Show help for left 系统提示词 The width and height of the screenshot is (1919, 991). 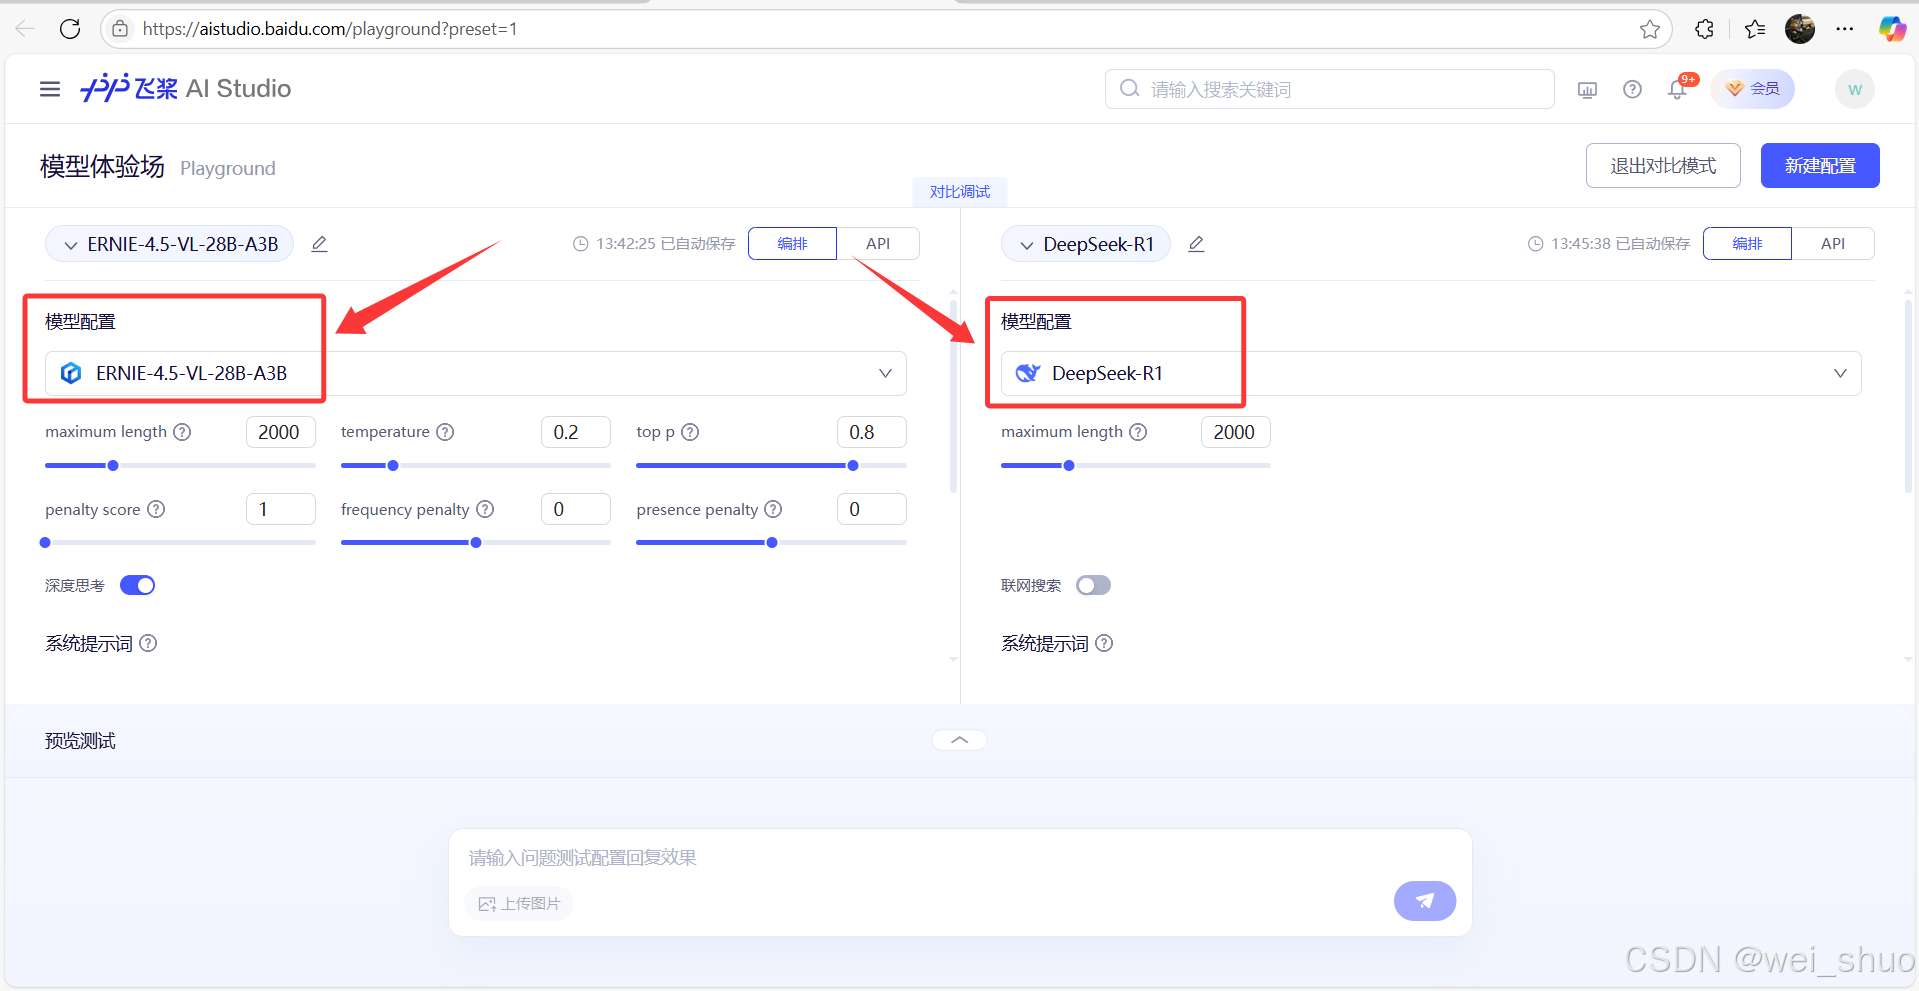click(x=148, y=643)
